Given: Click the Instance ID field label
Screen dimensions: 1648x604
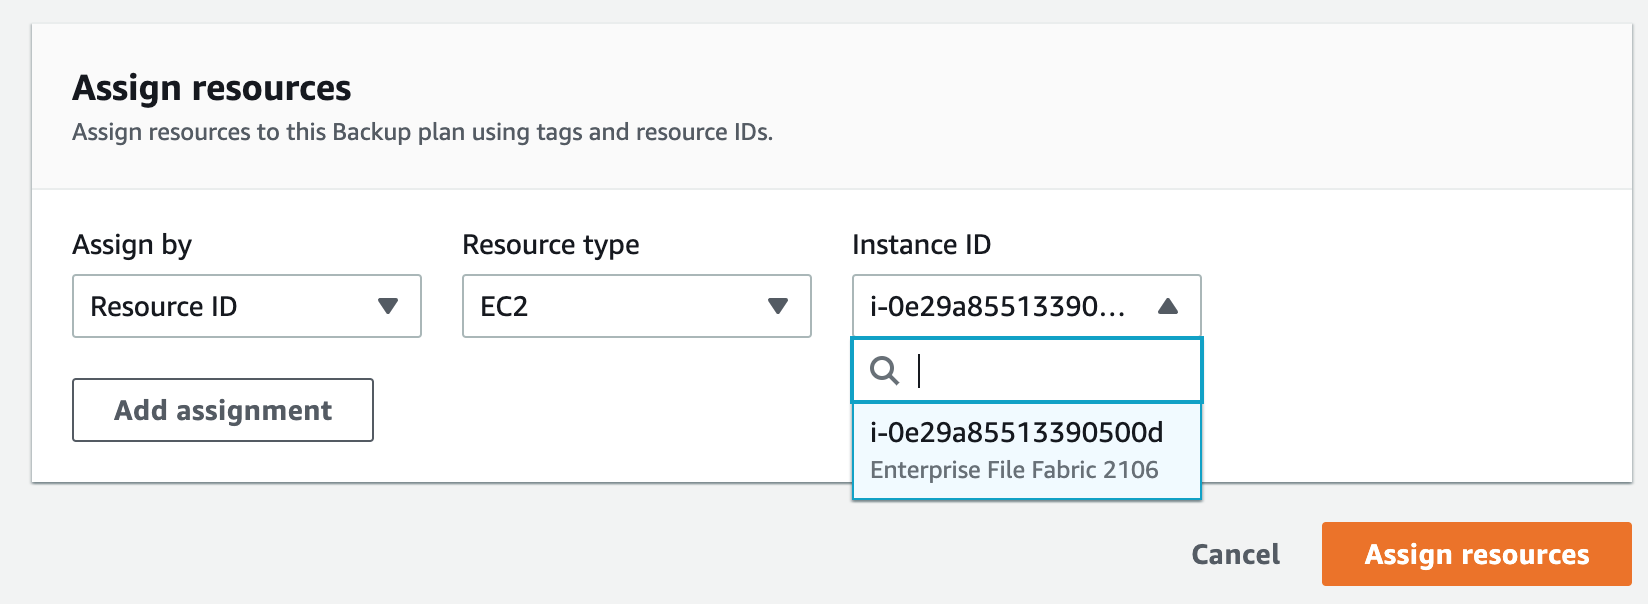Looking at the screenshot, I should pos(921,245).
